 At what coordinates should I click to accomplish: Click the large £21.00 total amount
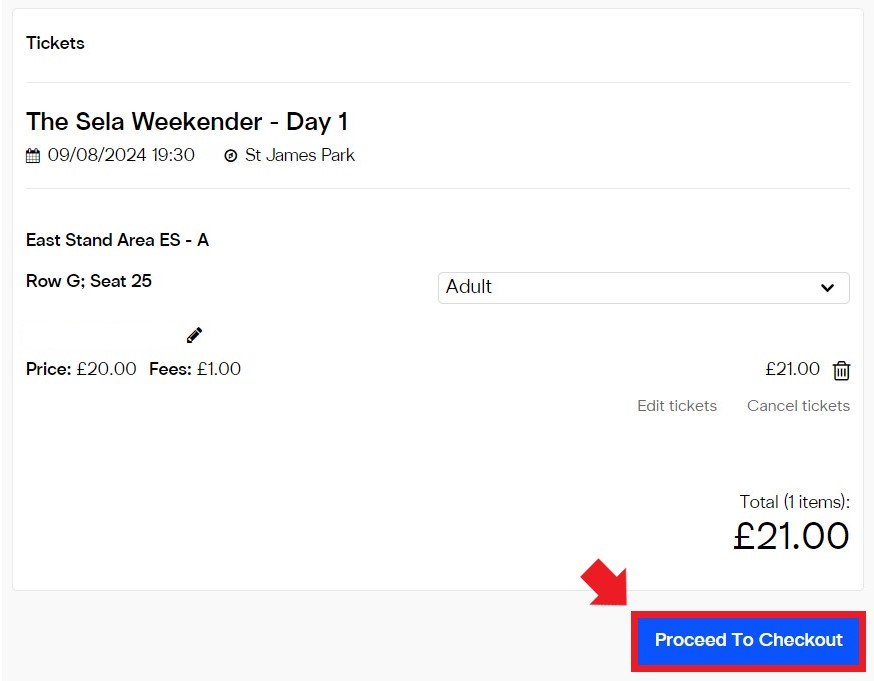pos(791,536)
